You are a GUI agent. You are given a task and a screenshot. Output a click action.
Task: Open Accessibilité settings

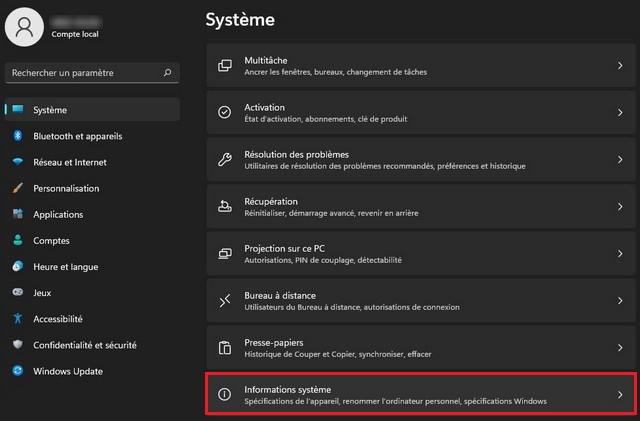click(x=92, y=319)
